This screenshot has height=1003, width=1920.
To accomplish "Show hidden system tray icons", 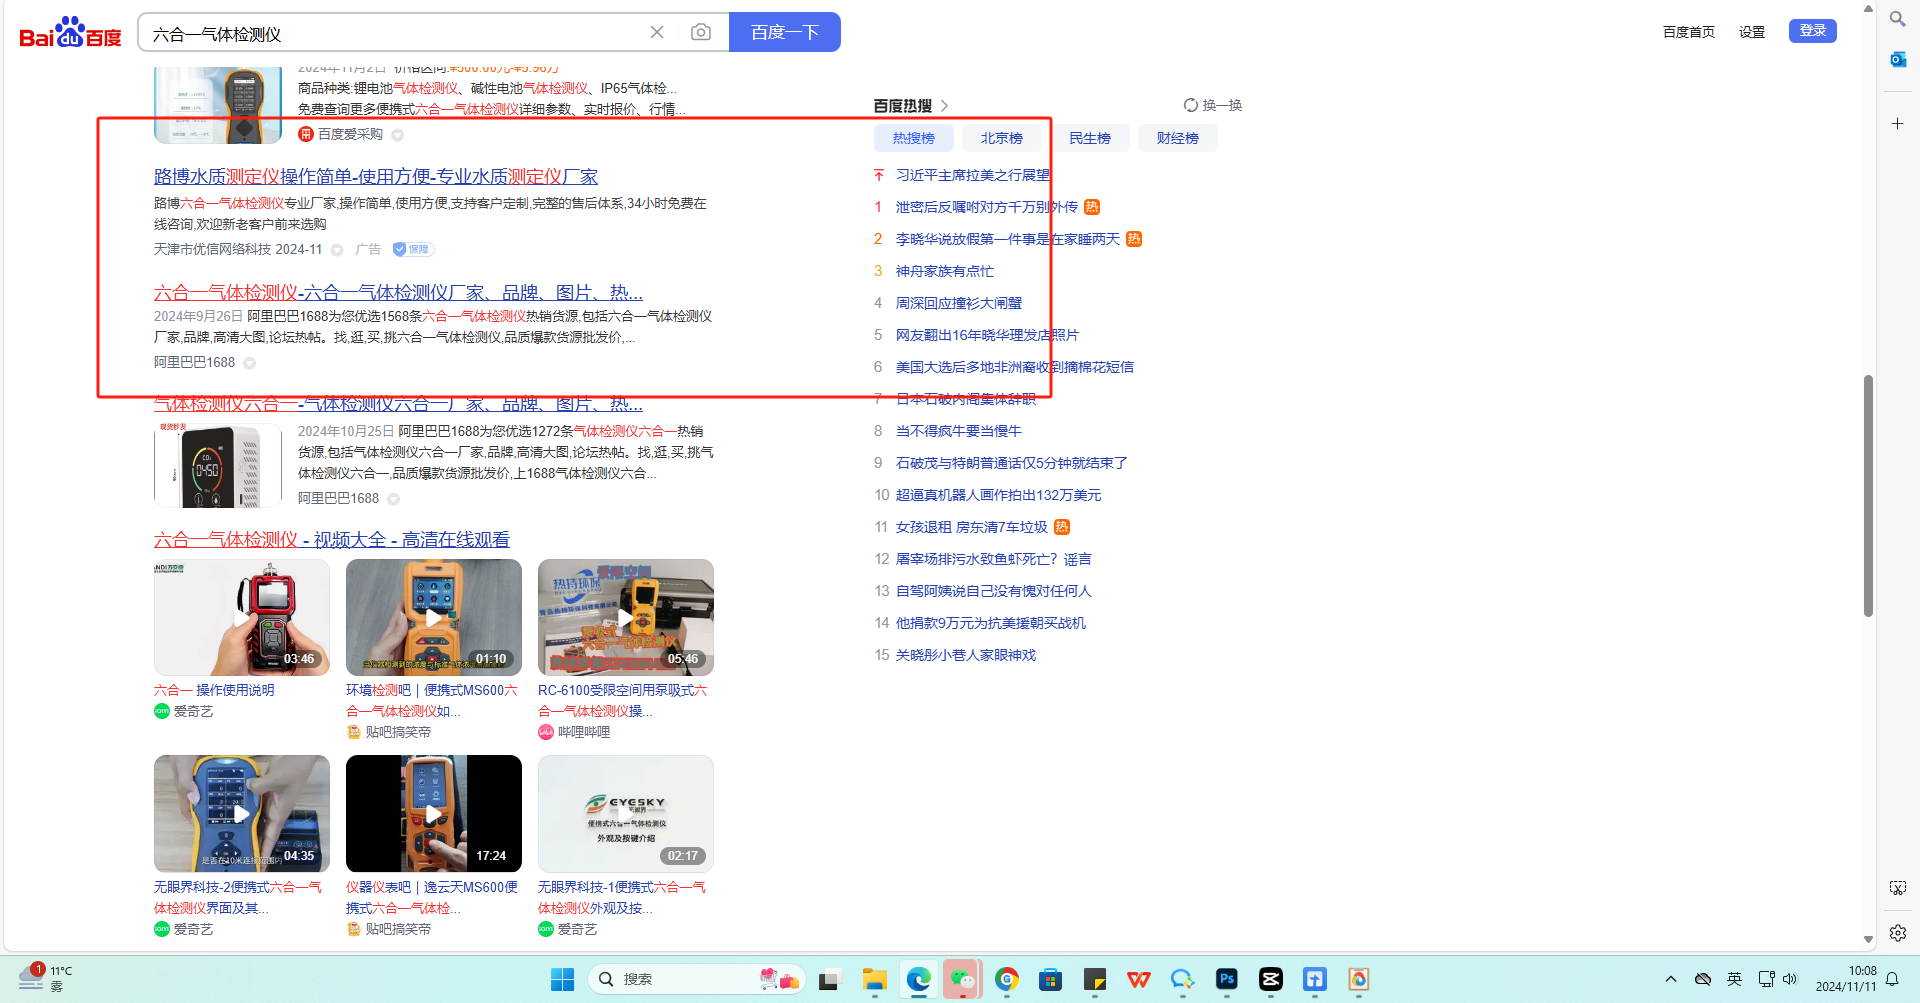I will (x=1670, y=979).
